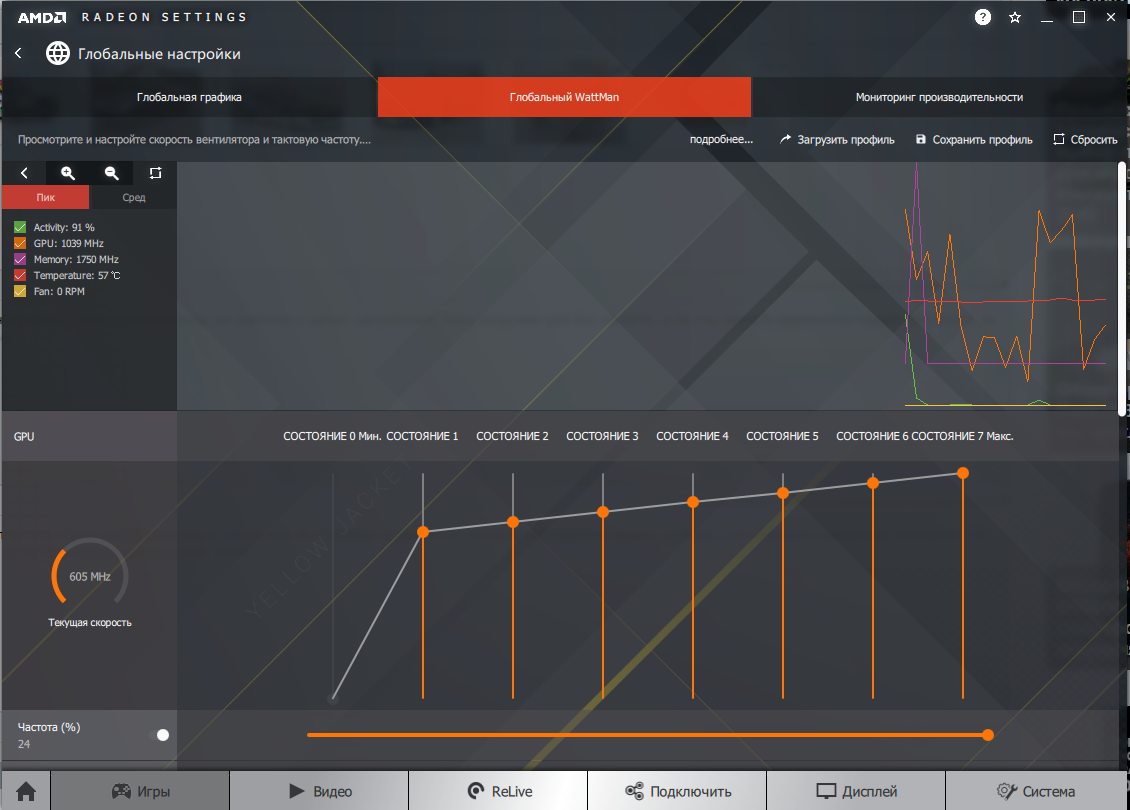This screenshot has width=1130, height=810.
Task: Click the globe icon next to Глобальные настройки
Action: point(58,53)
